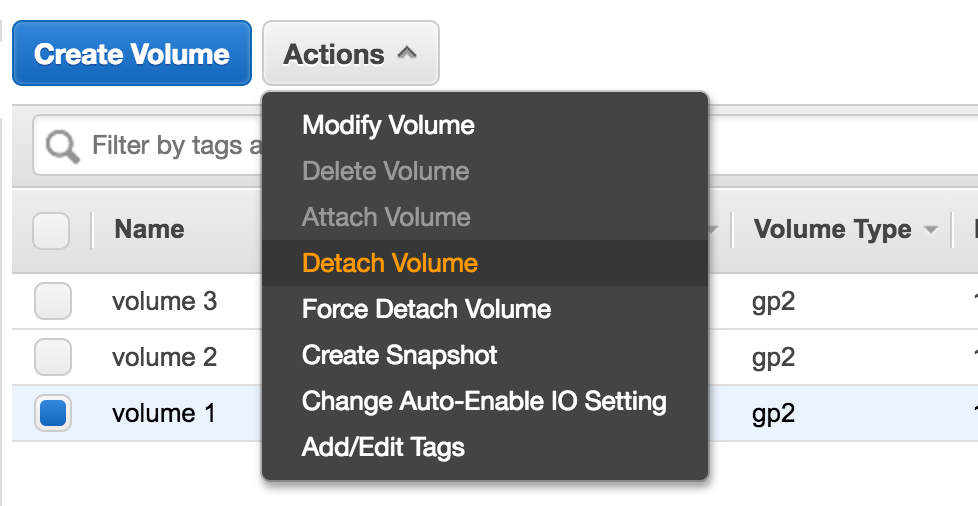Image resolution: width=978 pixels, height=506 pixels.
Task: Open the Actions dropdown button
Action: (x=351, y=54)
